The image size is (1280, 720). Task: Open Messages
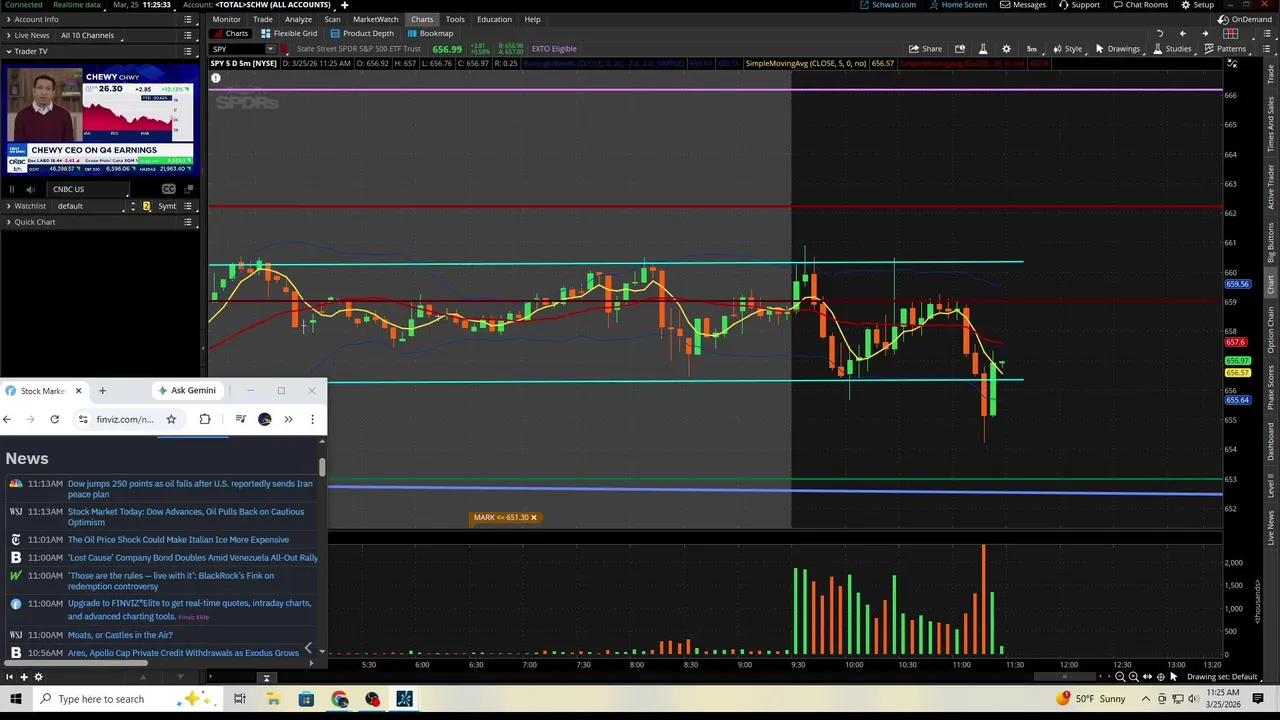pyautogui.click(x=1023, y=5)
